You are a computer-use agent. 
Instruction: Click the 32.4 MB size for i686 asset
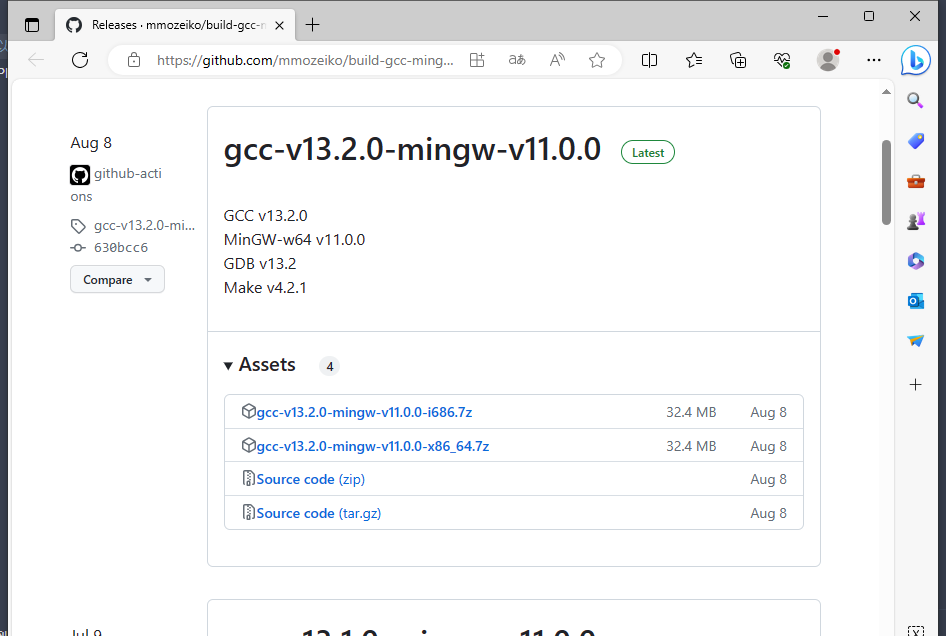click(691, 412)
